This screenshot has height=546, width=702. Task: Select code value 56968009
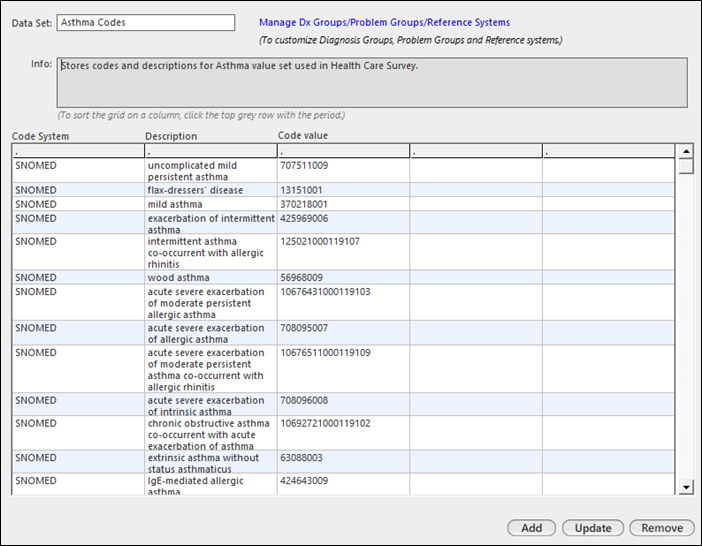pos(343,277)
